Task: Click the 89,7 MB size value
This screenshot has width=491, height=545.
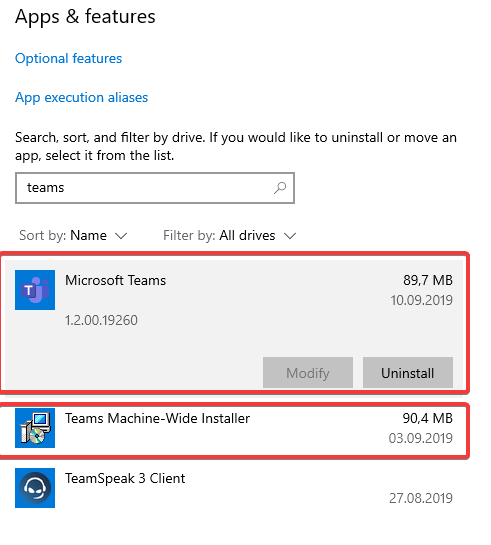Action: click(x=428, y=280)
